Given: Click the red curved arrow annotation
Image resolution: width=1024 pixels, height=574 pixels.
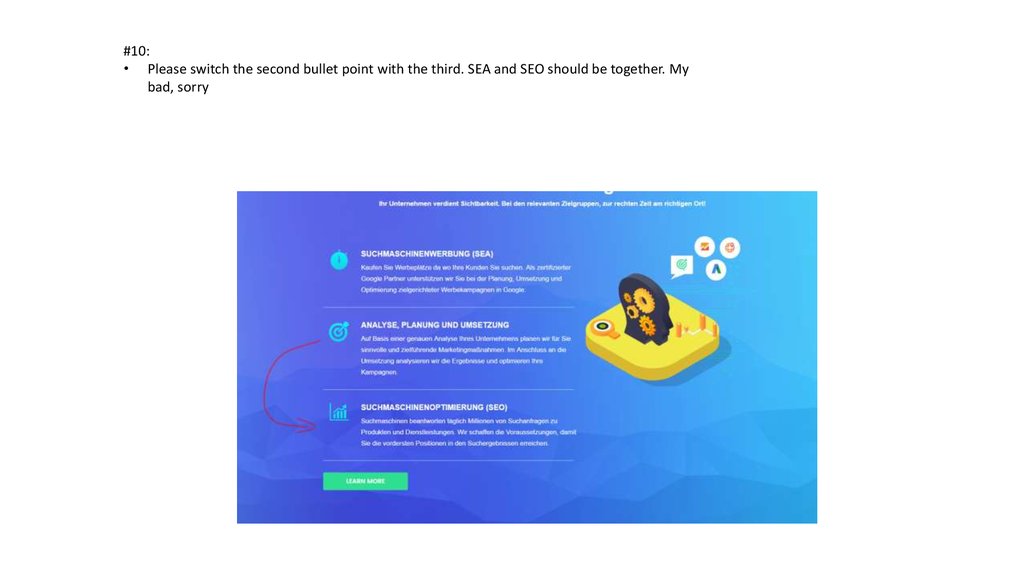Looking at the screenshot, I should [289, 387].
